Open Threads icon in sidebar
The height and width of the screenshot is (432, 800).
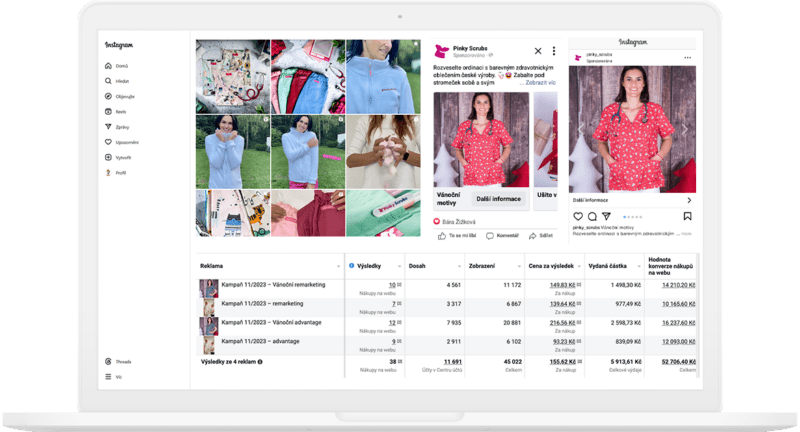pyautogui.click(x=107, y=361)
